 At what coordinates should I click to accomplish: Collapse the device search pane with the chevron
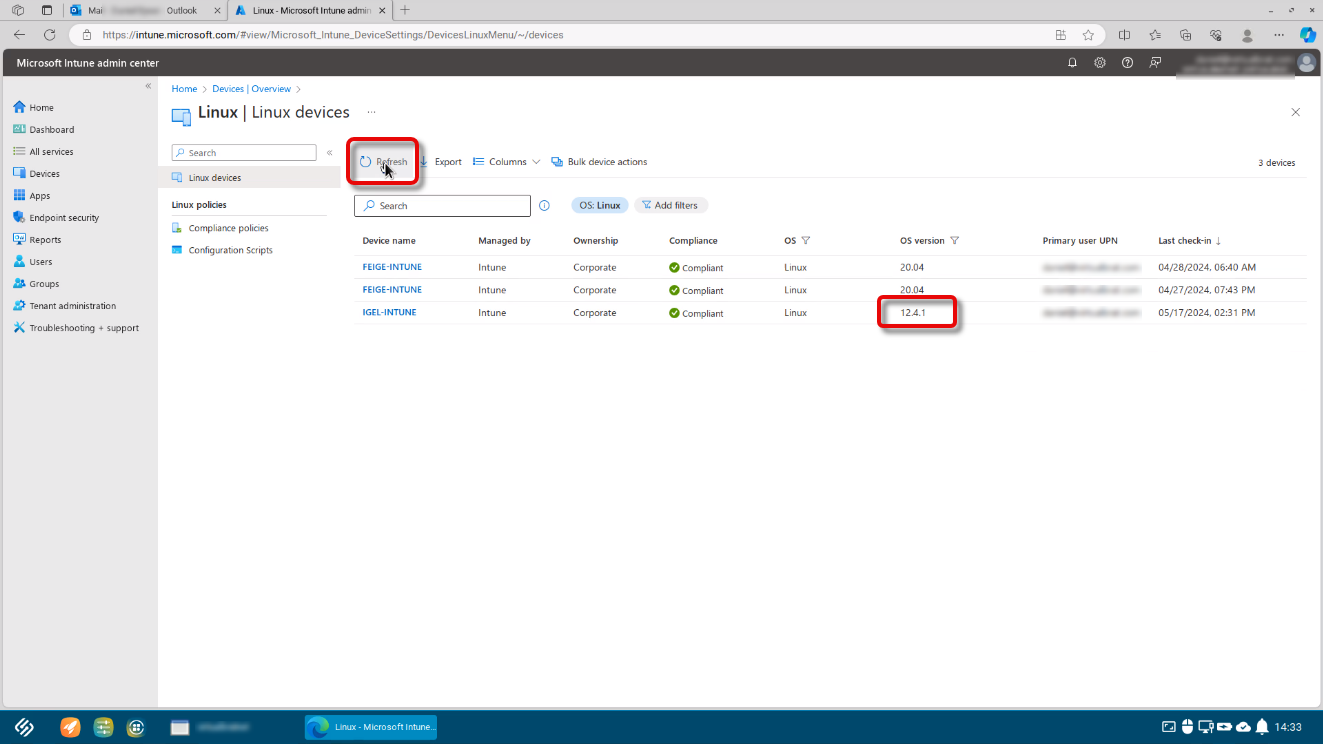(x=329, y=151)
